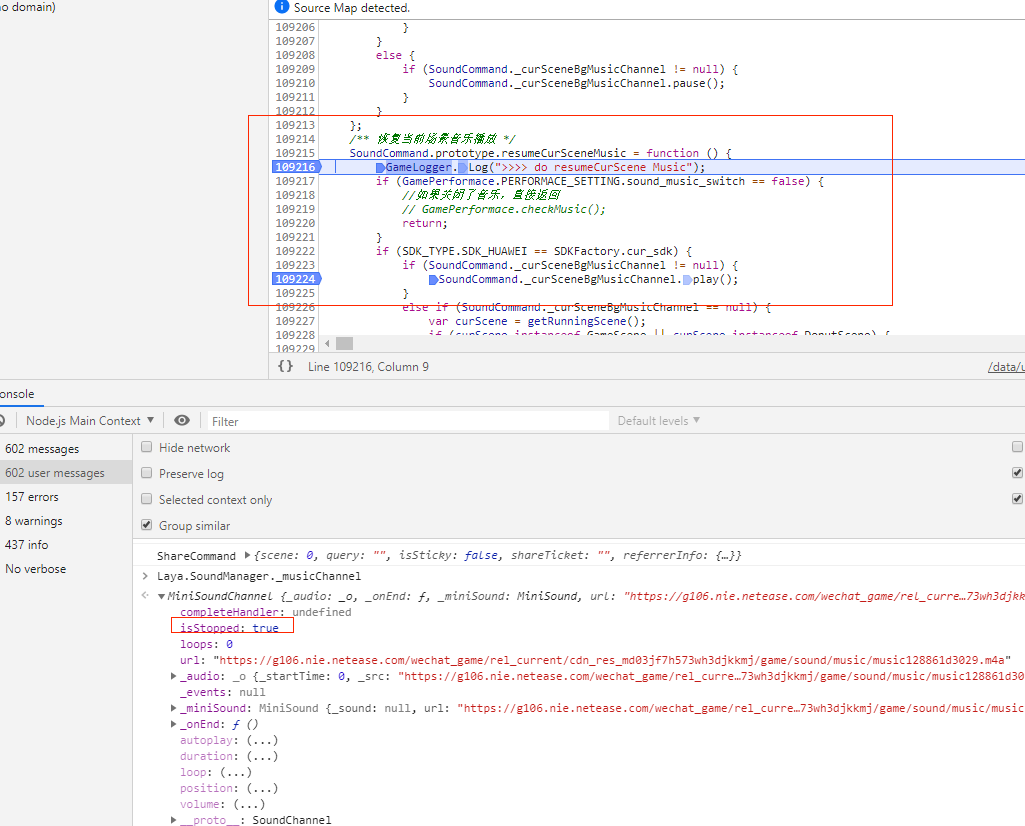Click the left arrow of the horizontal scrollbar

pos(325,343)
